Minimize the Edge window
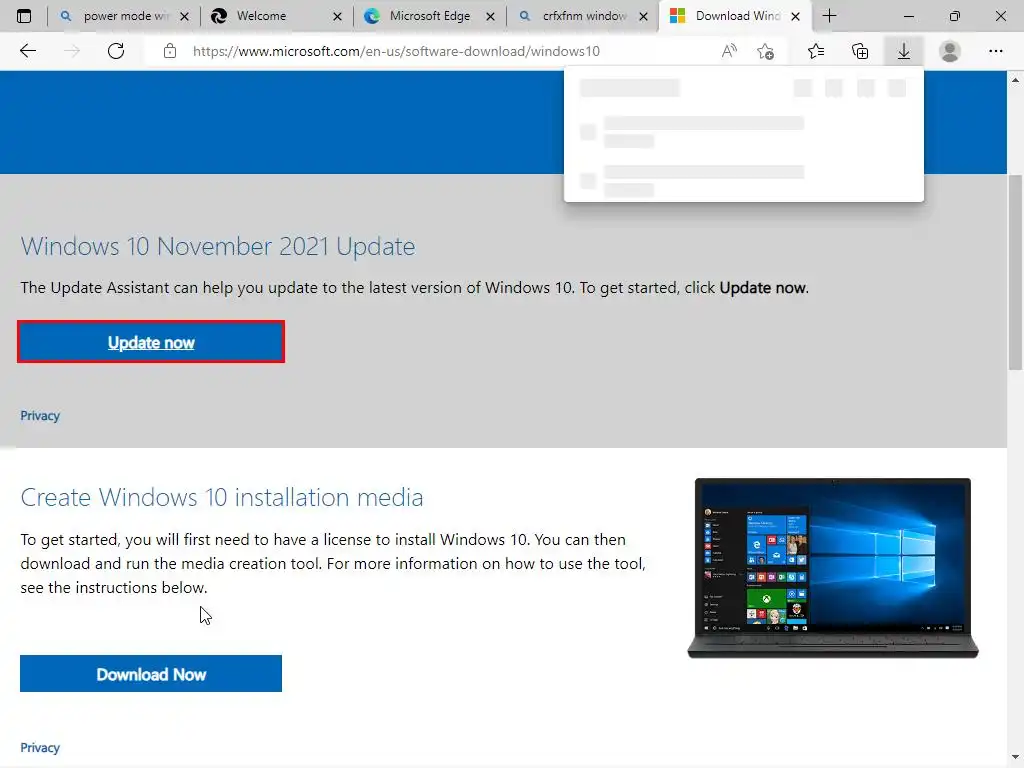1024x768 pixels. click(x=908, y=16)
